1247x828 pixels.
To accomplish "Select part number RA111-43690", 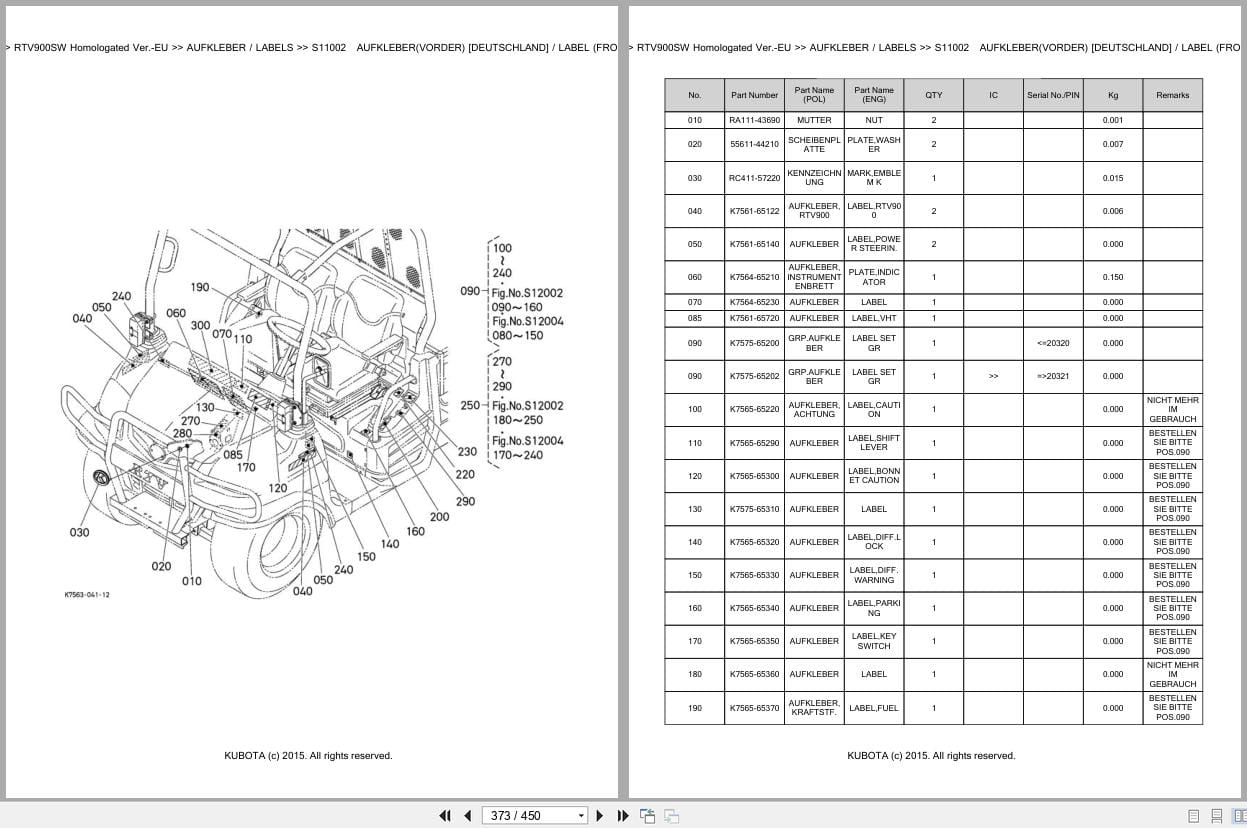I will pyautogui.click(x=754, y=120).
